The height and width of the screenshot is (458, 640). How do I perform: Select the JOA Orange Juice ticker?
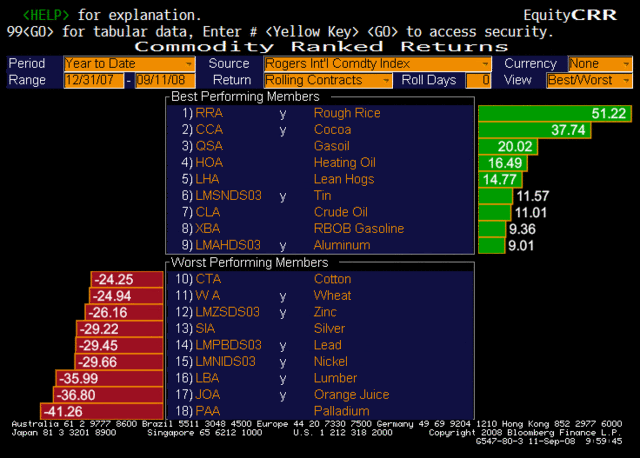[209, 394]
